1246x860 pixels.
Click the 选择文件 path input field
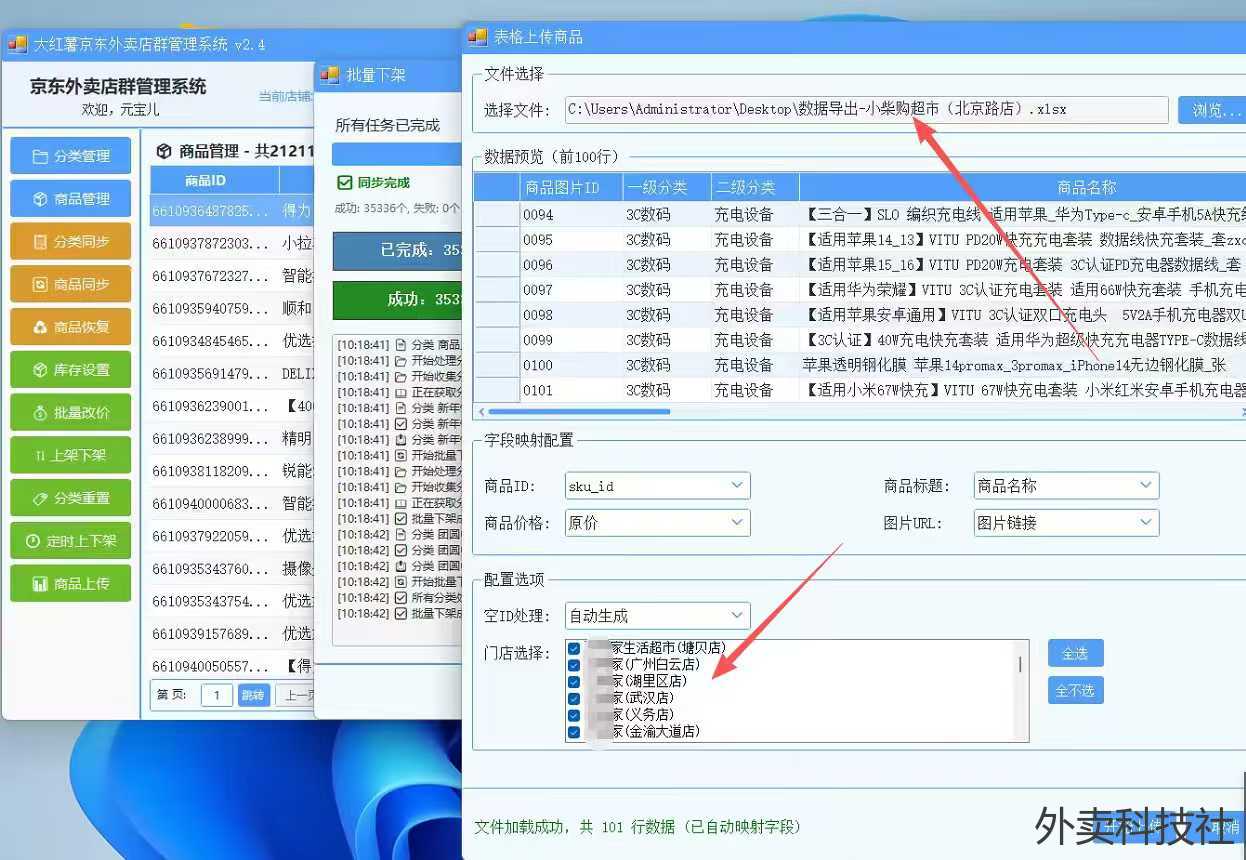(x=866, y=109)
